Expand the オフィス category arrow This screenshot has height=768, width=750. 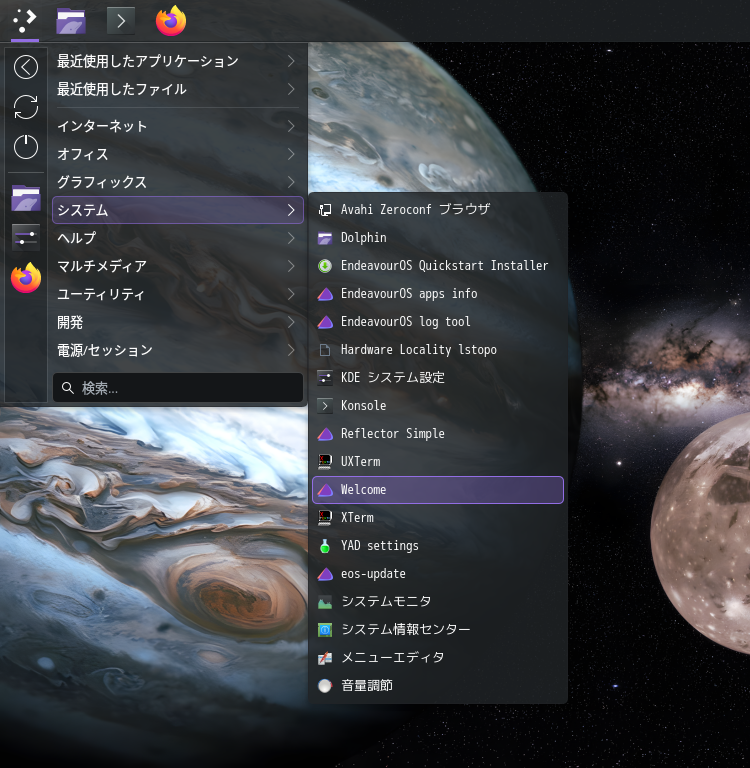point(291,154)
